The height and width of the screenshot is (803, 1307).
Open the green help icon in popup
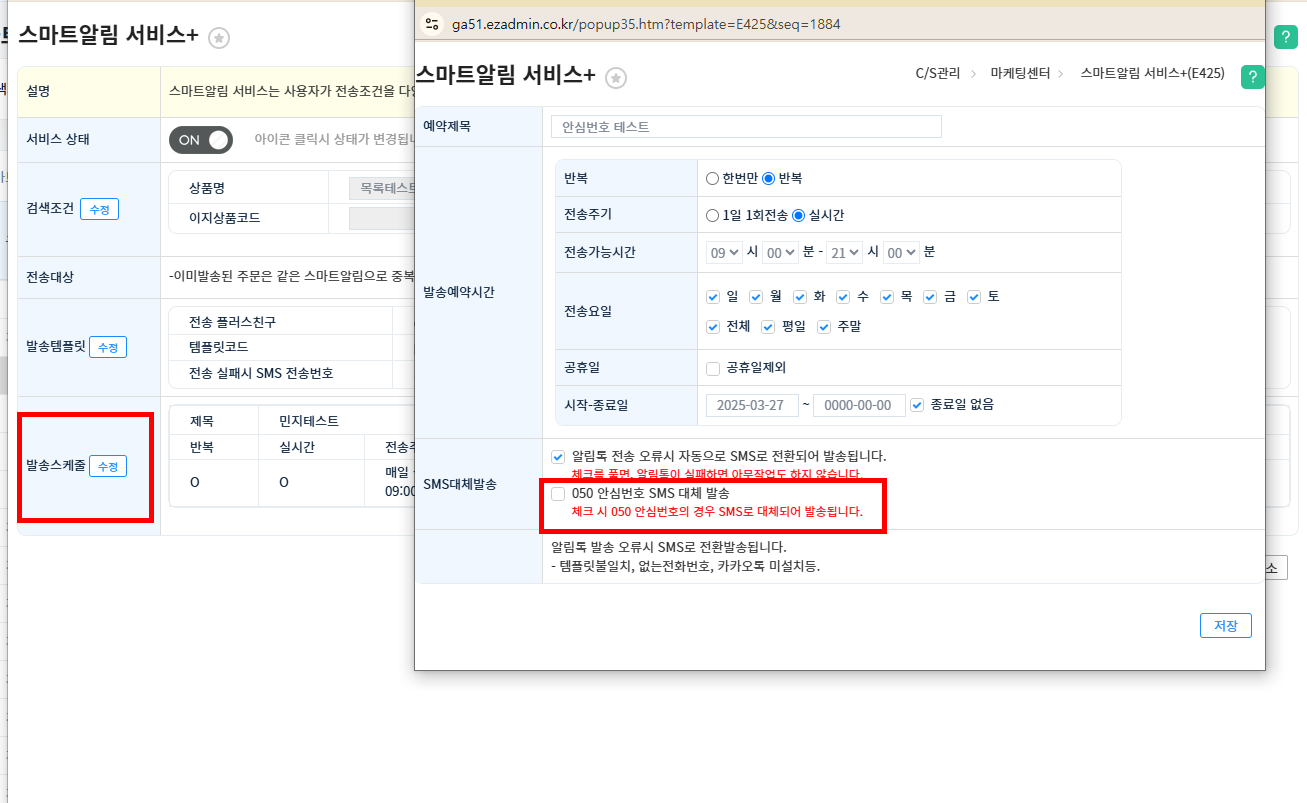click(1252, 76)
